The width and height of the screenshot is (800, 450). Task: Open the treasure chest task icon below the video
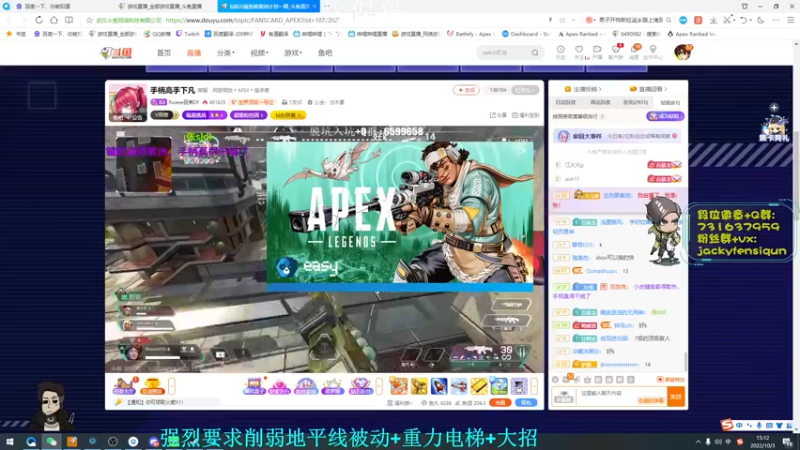pos(124,386)
